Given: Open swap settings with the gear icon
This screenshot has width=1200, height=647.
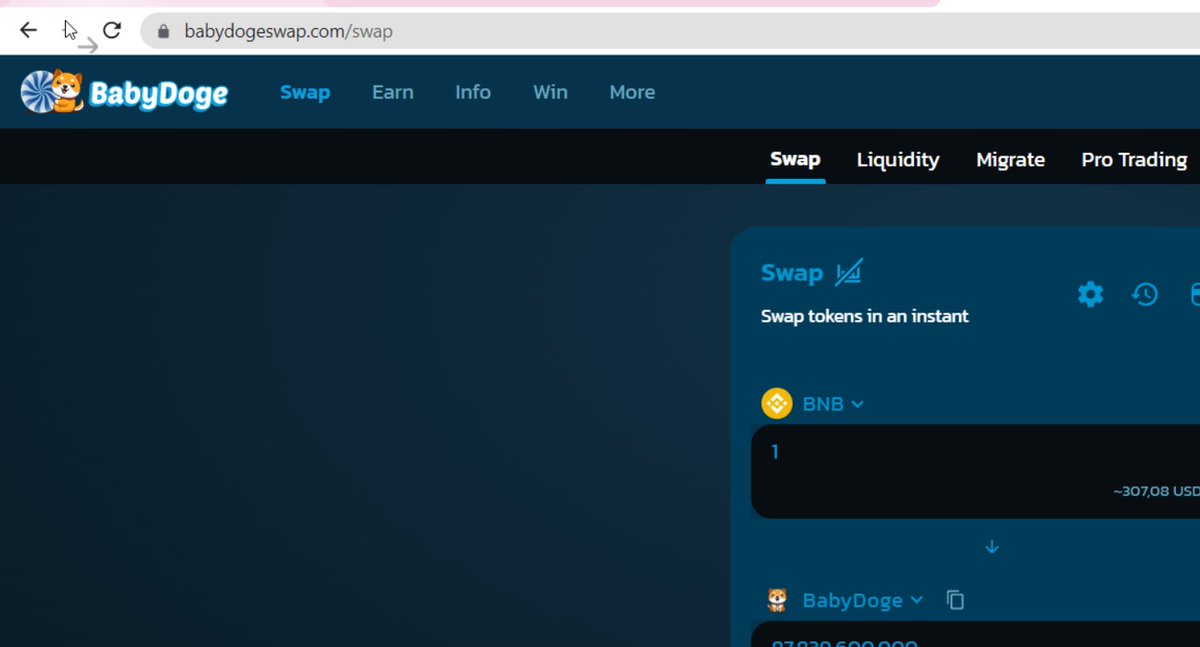Looking at the screenshot, I should click(1090, 294).
